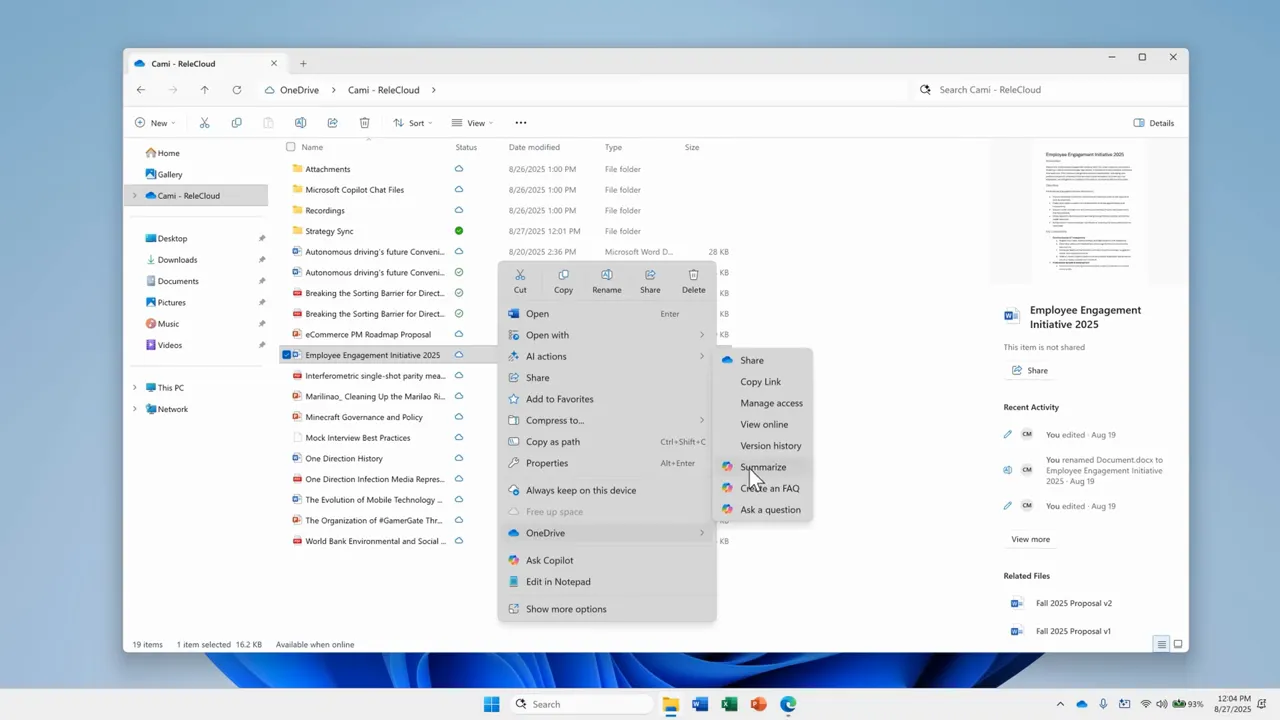The height and width of the screenshot is (720, 1280).
Task: Launch Excel from the taskbar
Action: [x=729, y=704]
